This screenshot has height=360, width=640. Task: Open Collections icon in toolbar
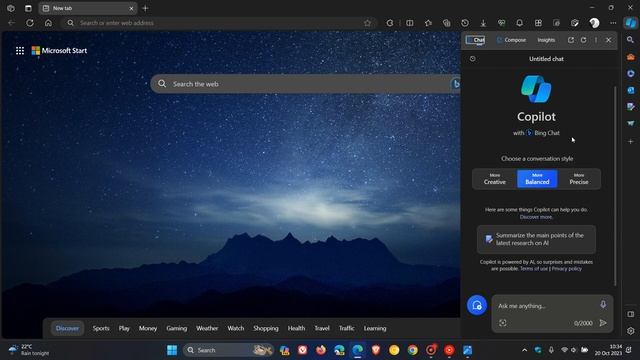click(x=447, y=23)
